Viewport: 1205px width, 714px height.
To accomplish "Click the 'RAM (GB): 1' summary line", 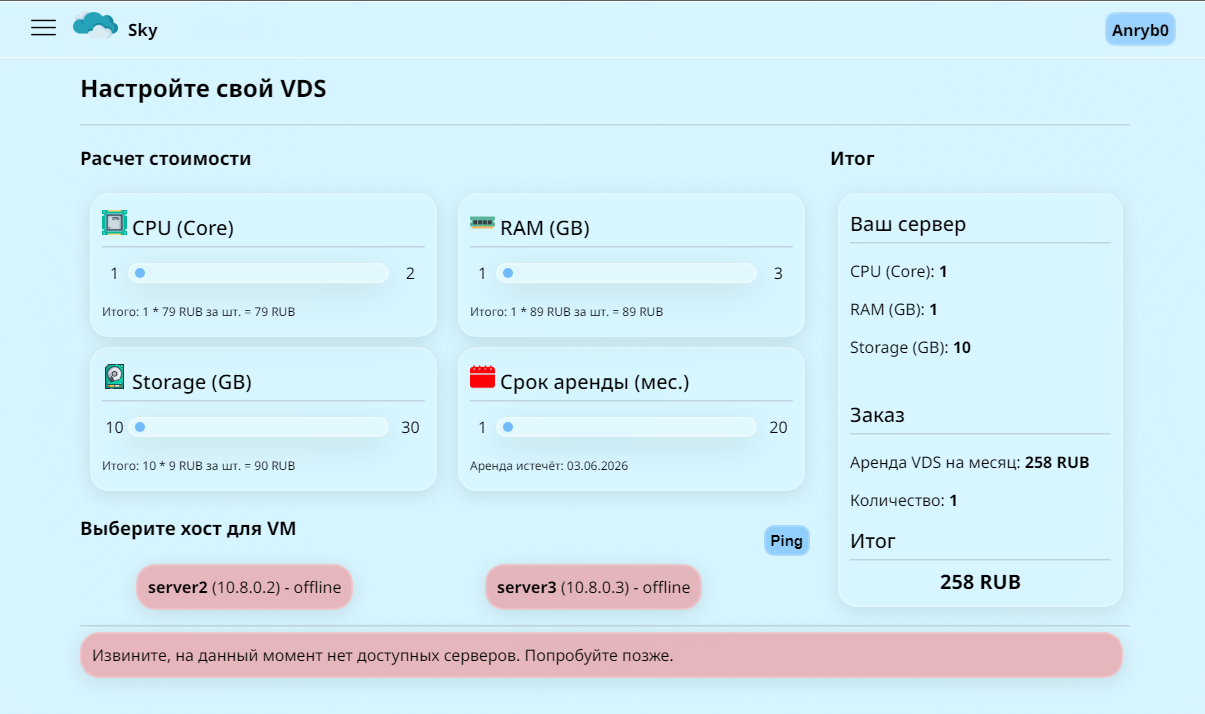I will [894, 310].
